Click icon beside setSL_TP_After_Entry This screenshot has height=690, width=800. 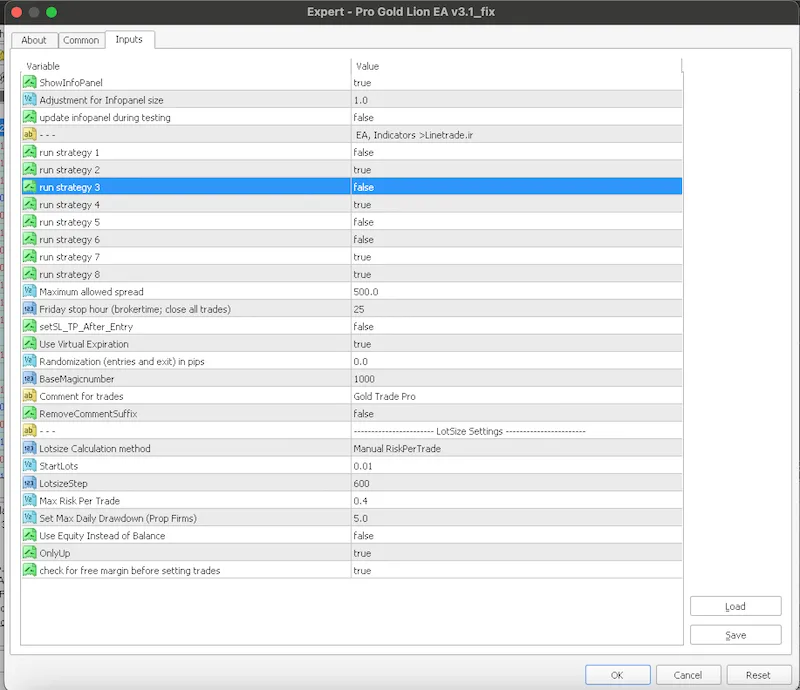pos(30,326)
